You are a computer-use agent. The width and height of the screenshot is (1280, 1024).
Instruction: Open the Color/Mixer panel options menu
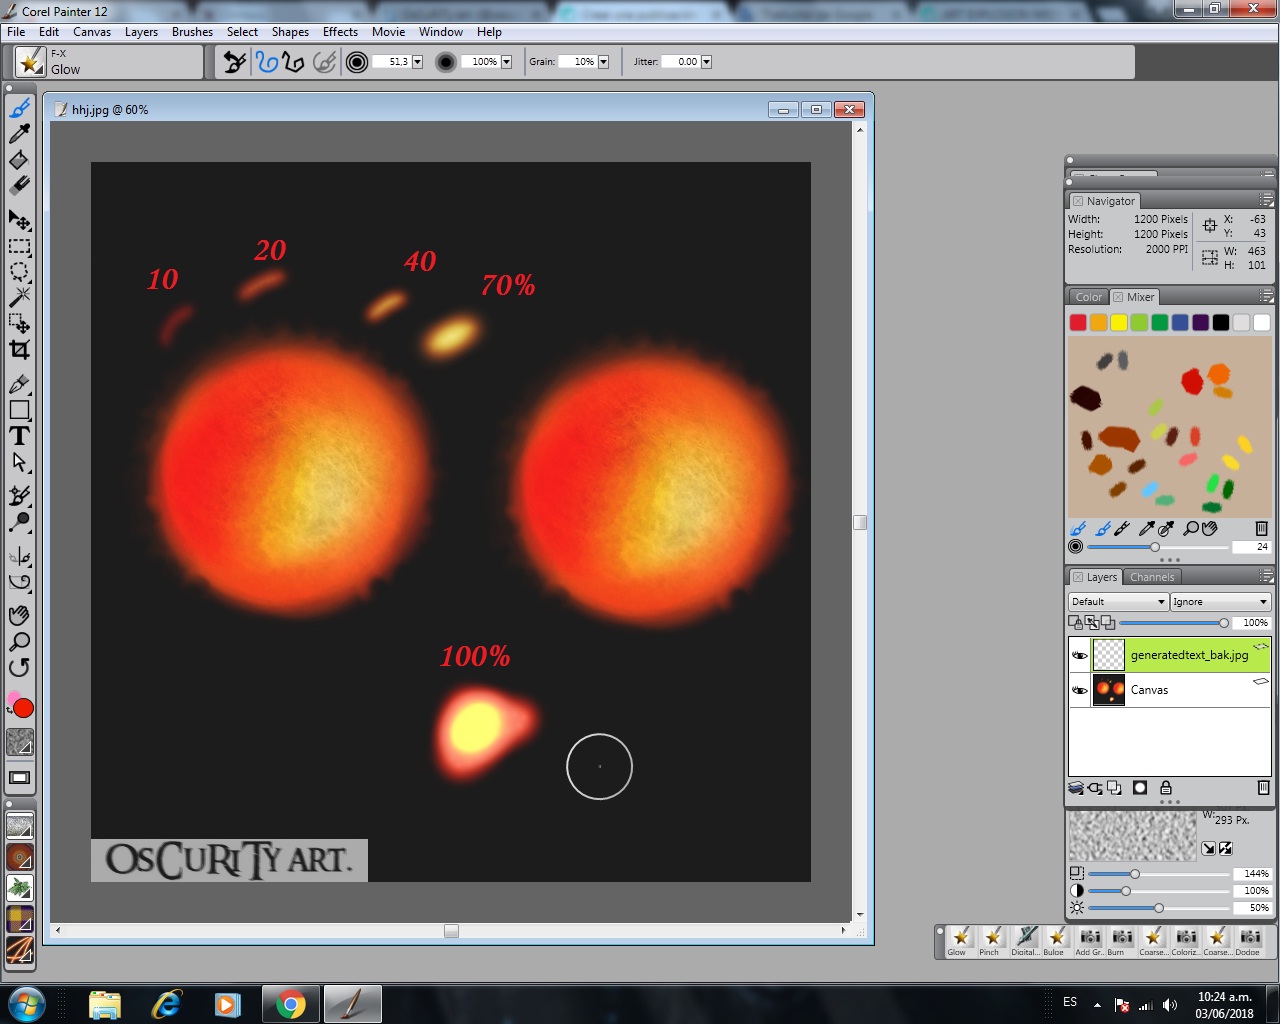1266,297
